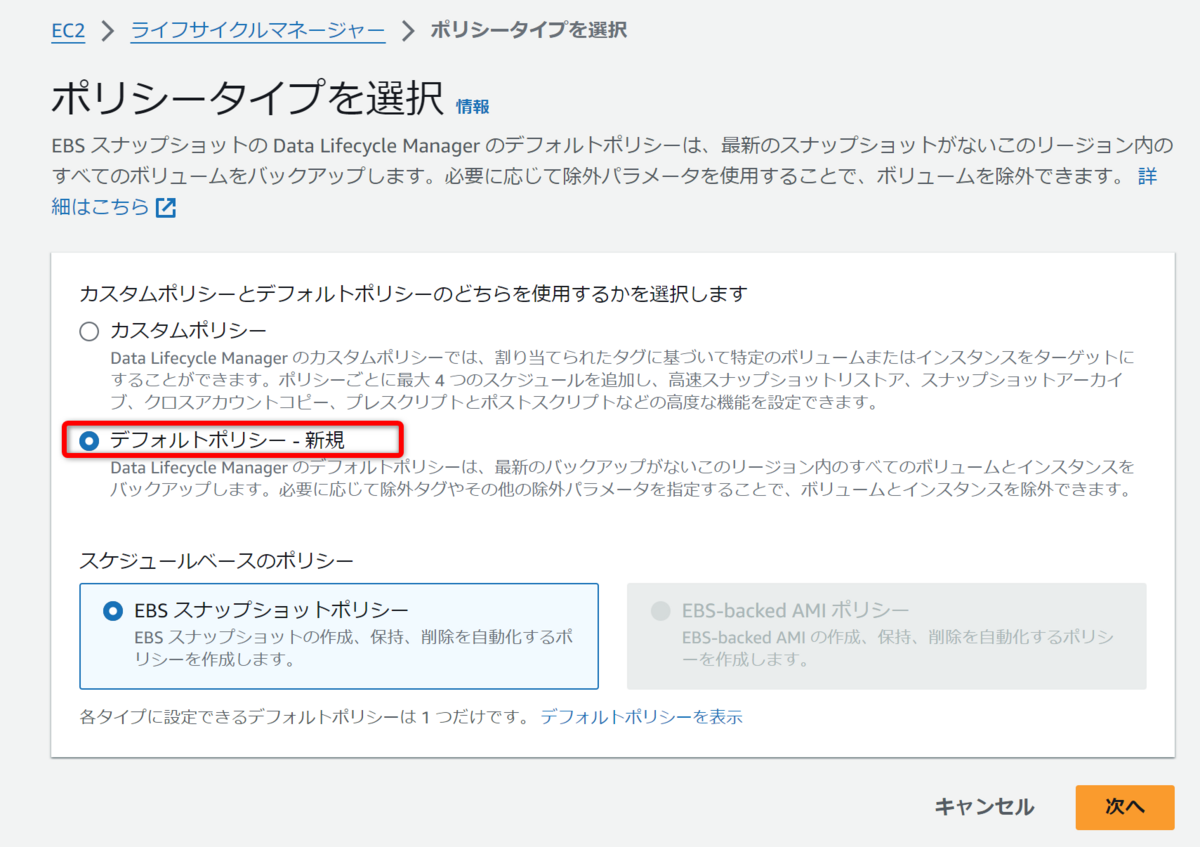Image resolution: width=1200 pixels, height=847 pixels.
Task: Click the chevron after ライフサイクルマネージャー breadcrumb
Action: [x=407, y=31]
